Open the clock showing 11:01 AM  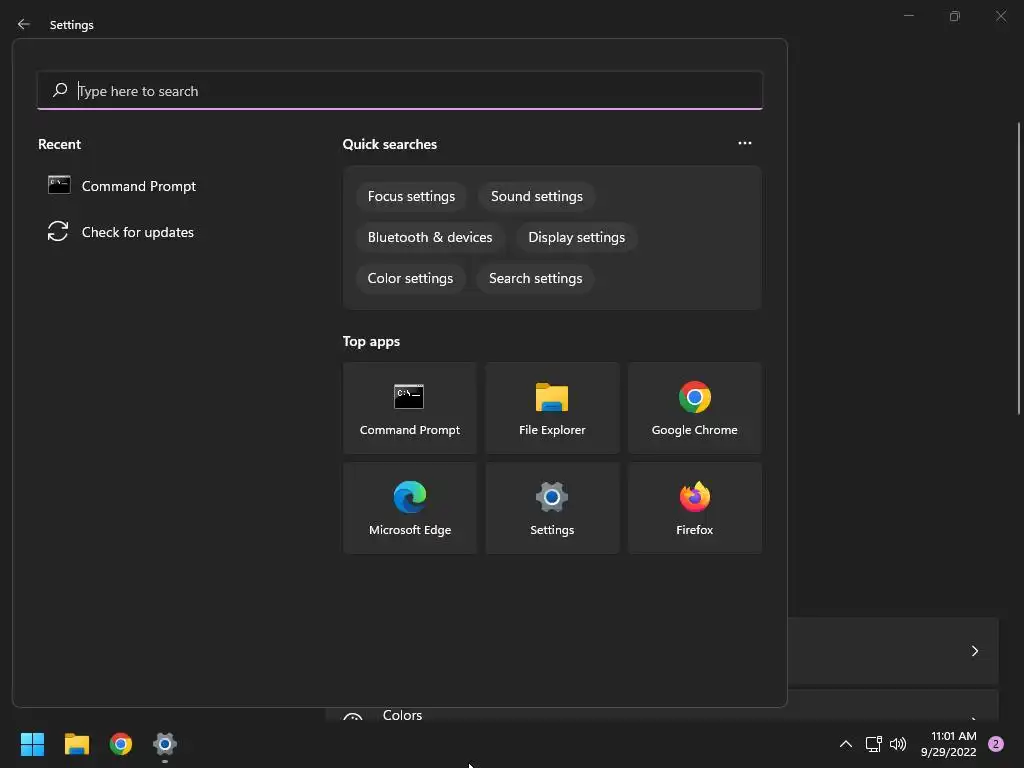click(x=948, y=744)
